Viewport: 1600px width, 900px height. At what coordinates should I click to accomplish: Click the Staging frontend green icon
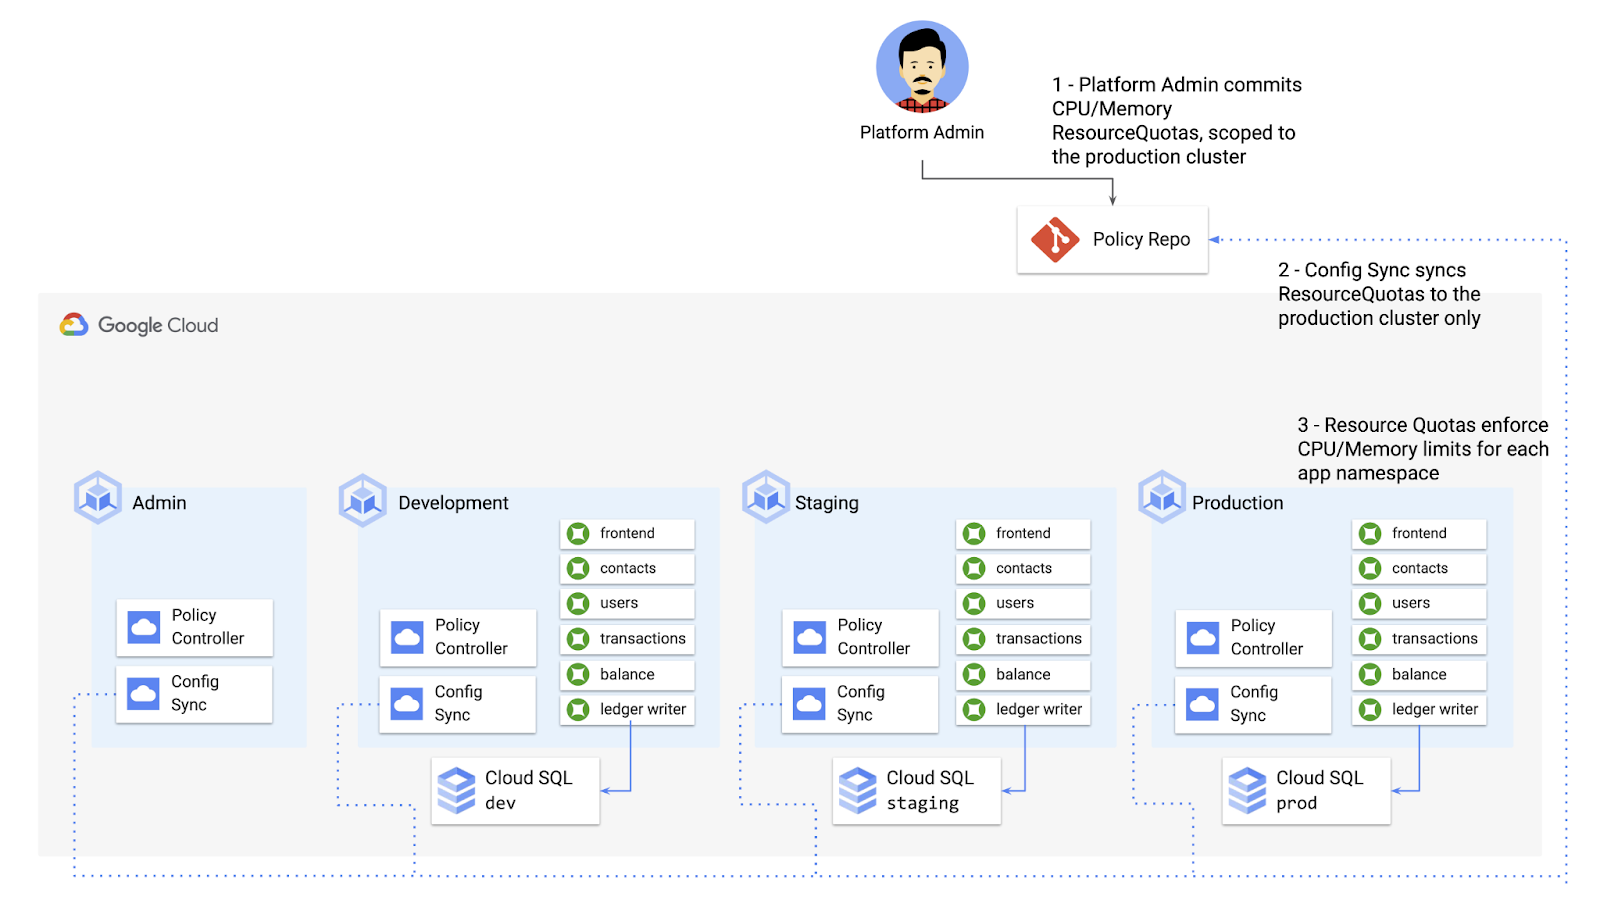click(x=974, y=534)
